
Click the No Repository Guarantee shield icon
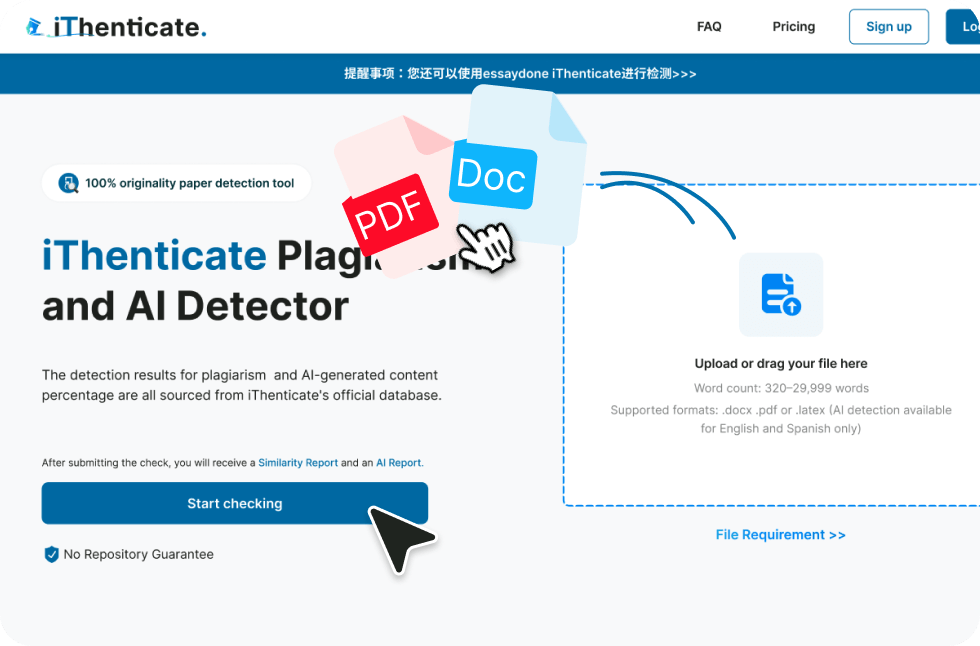coord(51,554)
